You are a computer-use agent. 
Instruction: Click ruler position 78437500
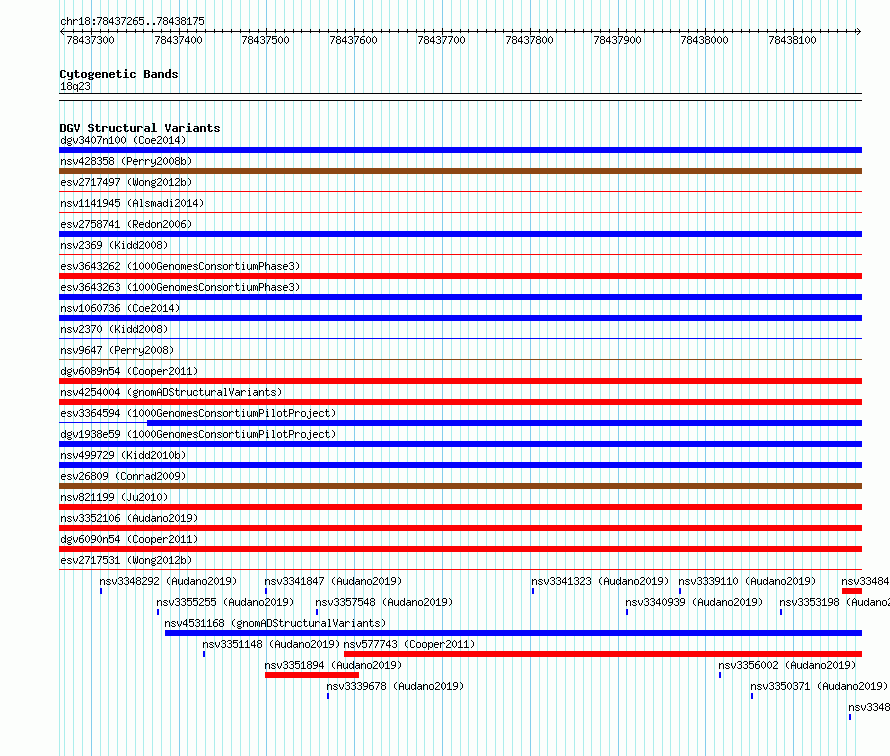click(x=265, y=40)
